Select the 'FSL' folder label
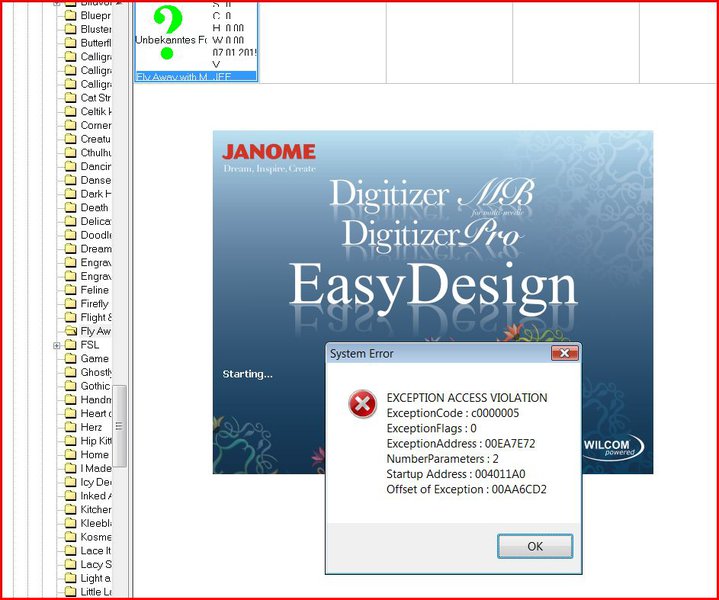The image size is (719, 600). [89, 345]
